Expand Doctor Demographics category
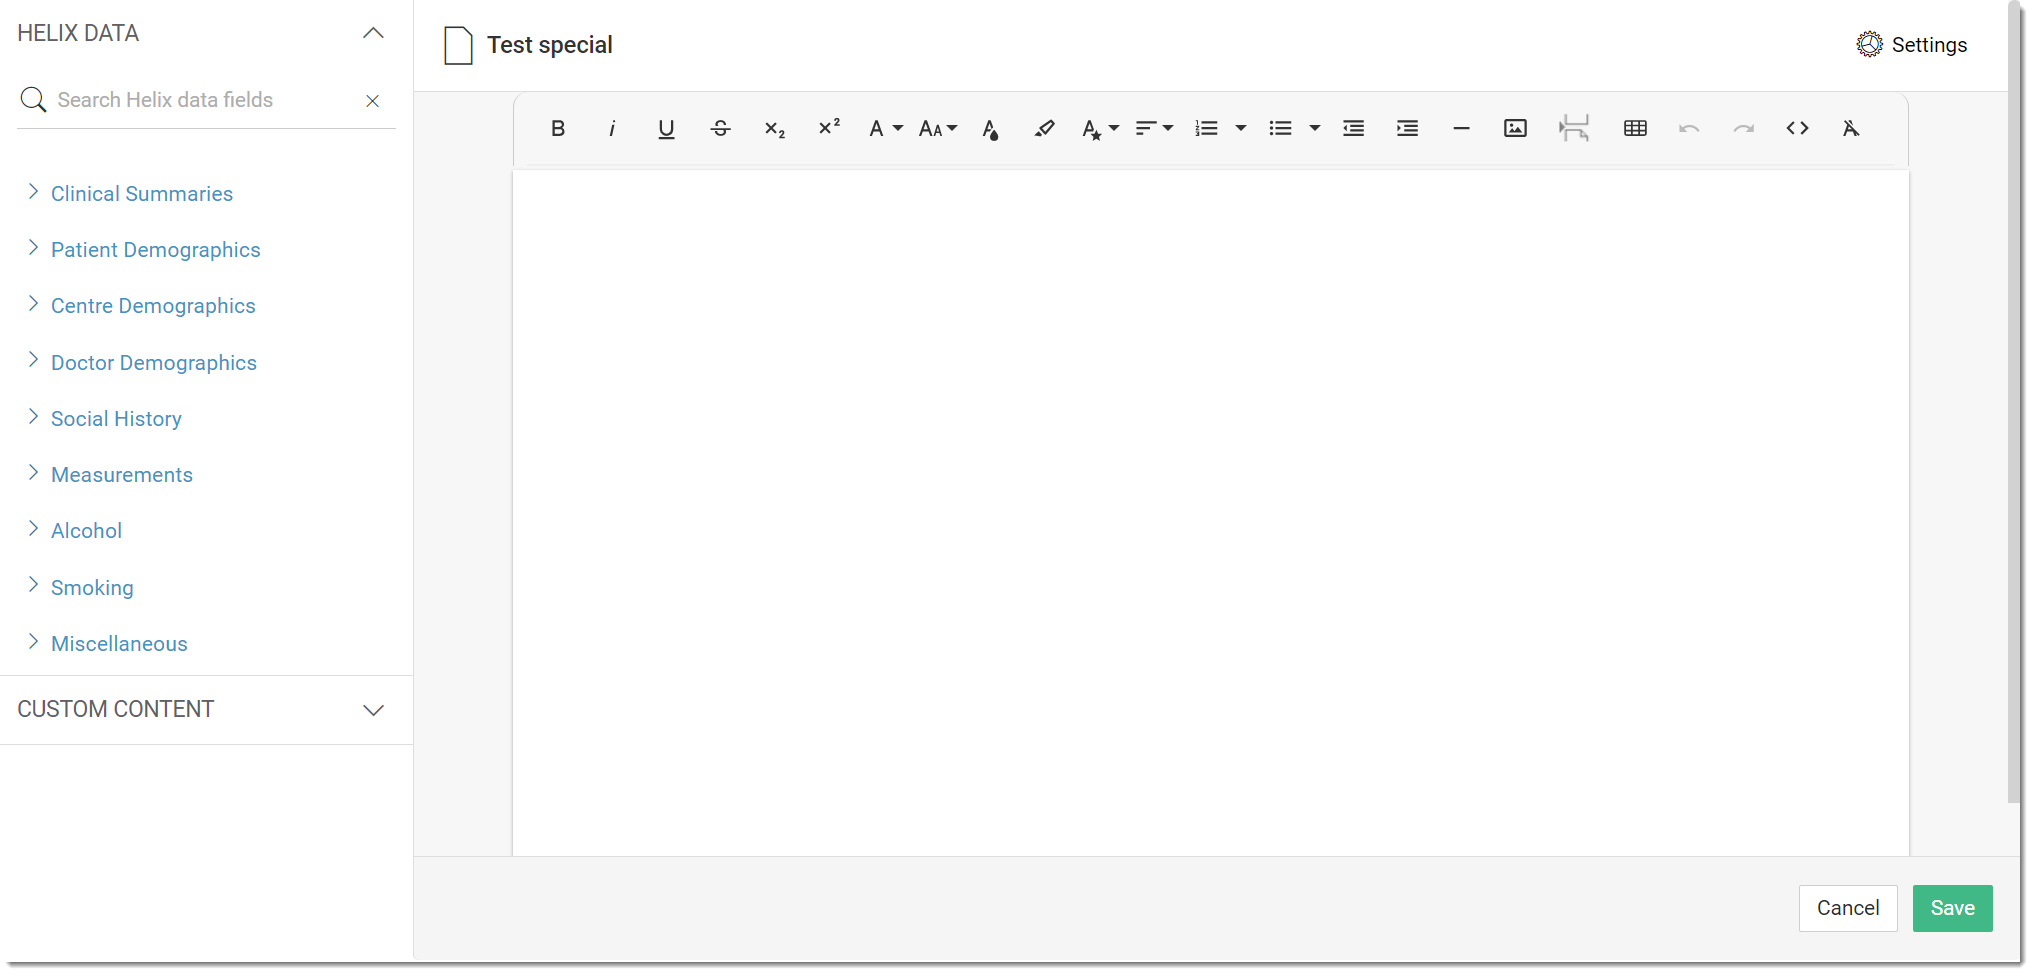The width and height of the screenshot is (2032, 974). tap(154, 363)
